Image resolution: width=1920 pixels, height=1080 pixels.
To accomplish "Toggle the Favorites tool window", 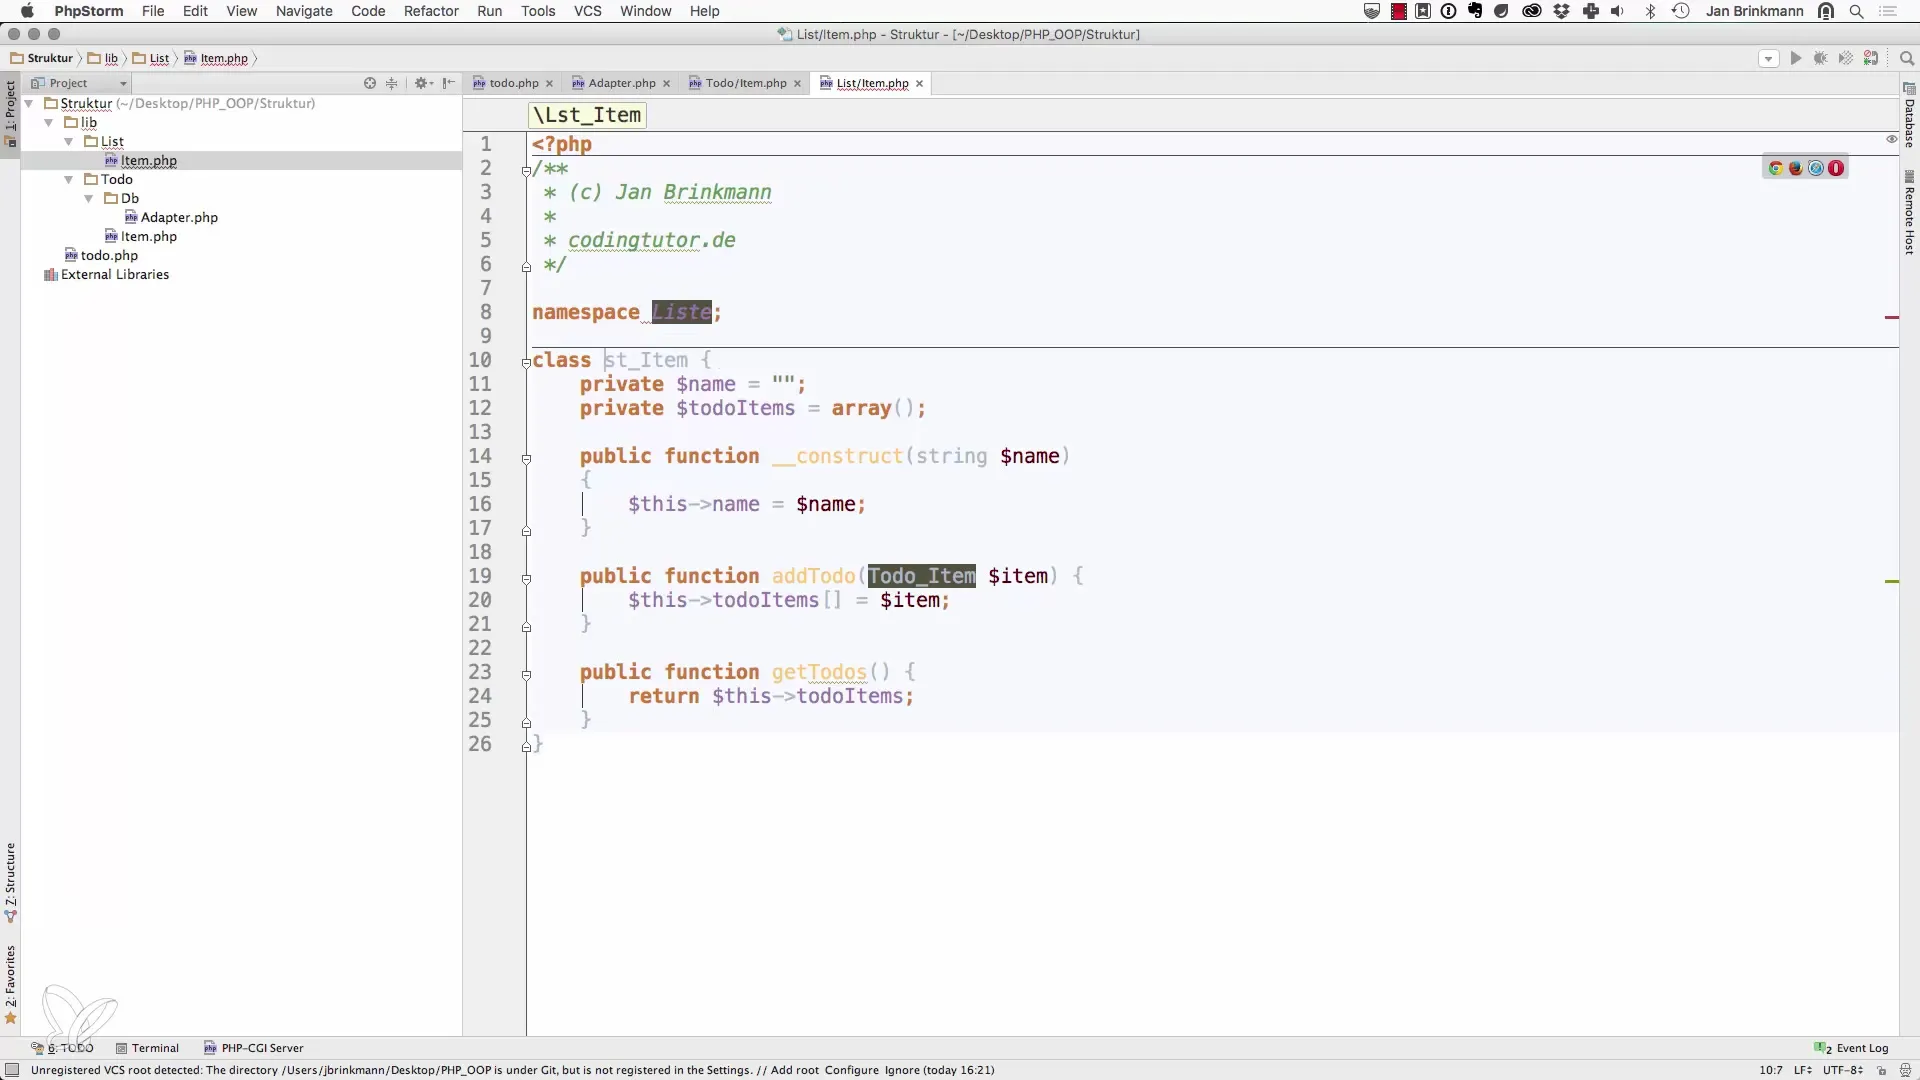I will tap(10, 984).
